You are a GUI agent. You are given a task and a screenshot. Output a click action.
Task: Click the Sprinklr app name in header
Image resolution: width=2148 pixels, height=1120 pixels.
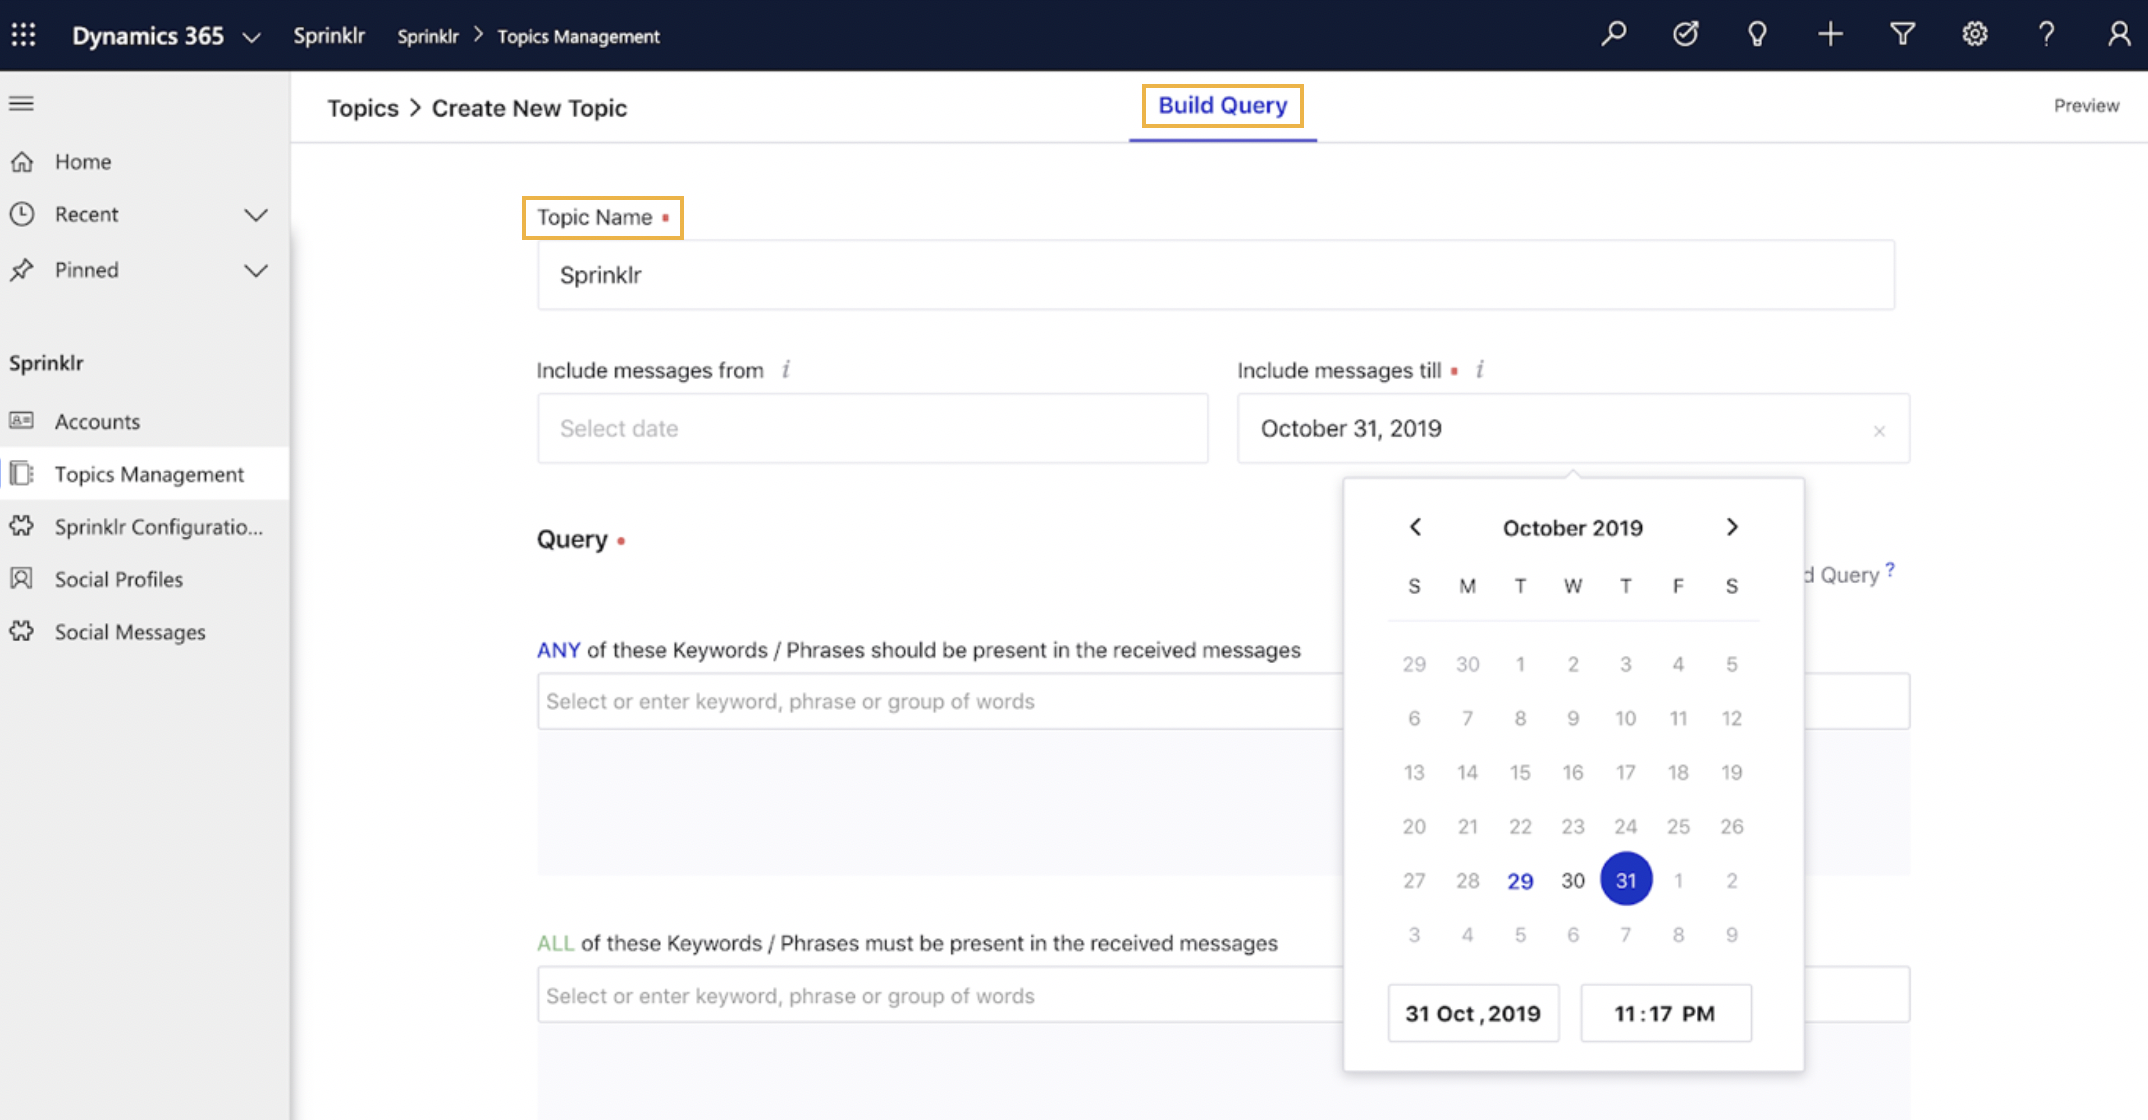[329, 36]
